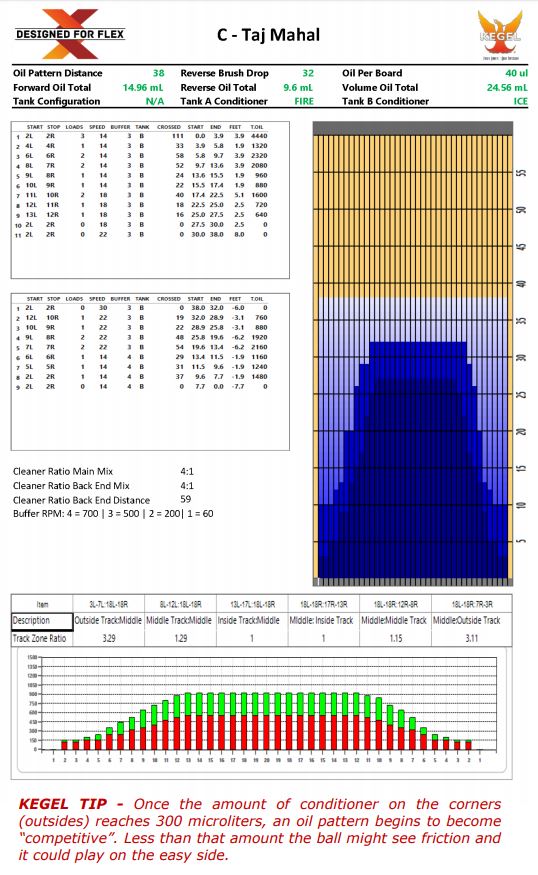Select the 760 T.OIL cell in reverse table
538x875 pixels.
pyautogui.click(x=261, y=318)
